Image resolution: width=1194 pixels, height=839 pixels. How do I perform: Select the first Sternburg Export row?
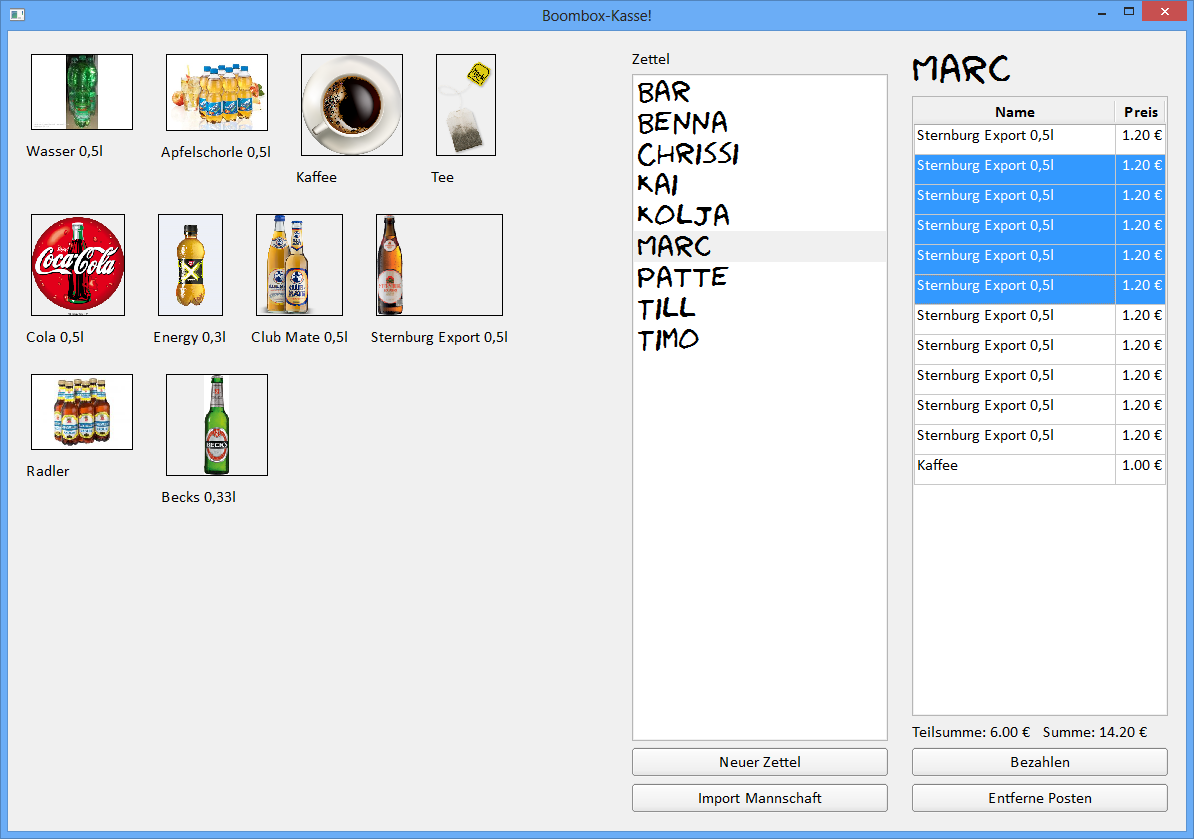tap(1039, 139)
